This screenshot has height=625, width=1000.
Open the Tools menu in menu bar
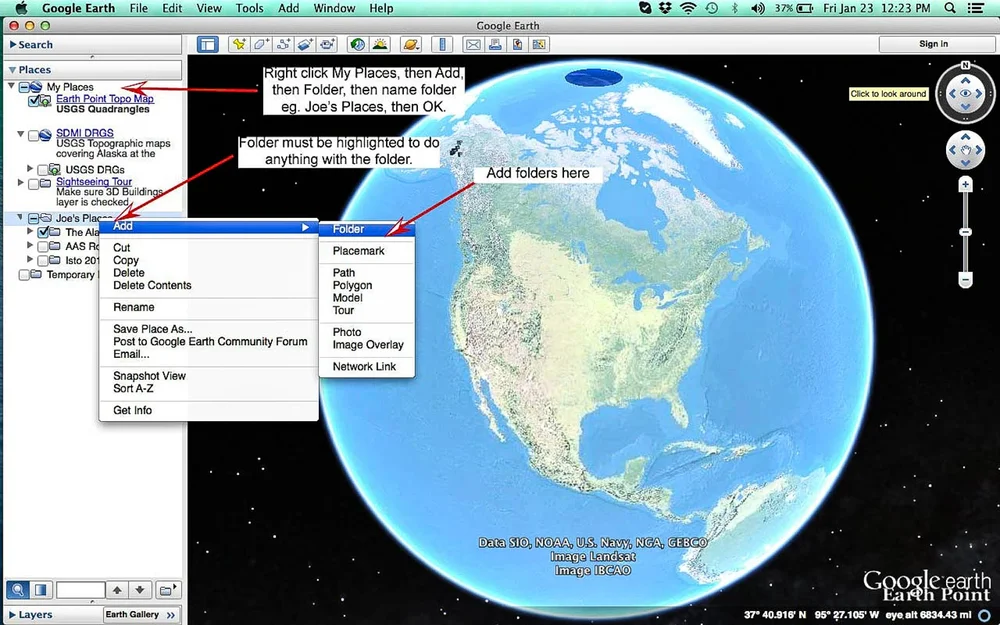tap(249, 8)
